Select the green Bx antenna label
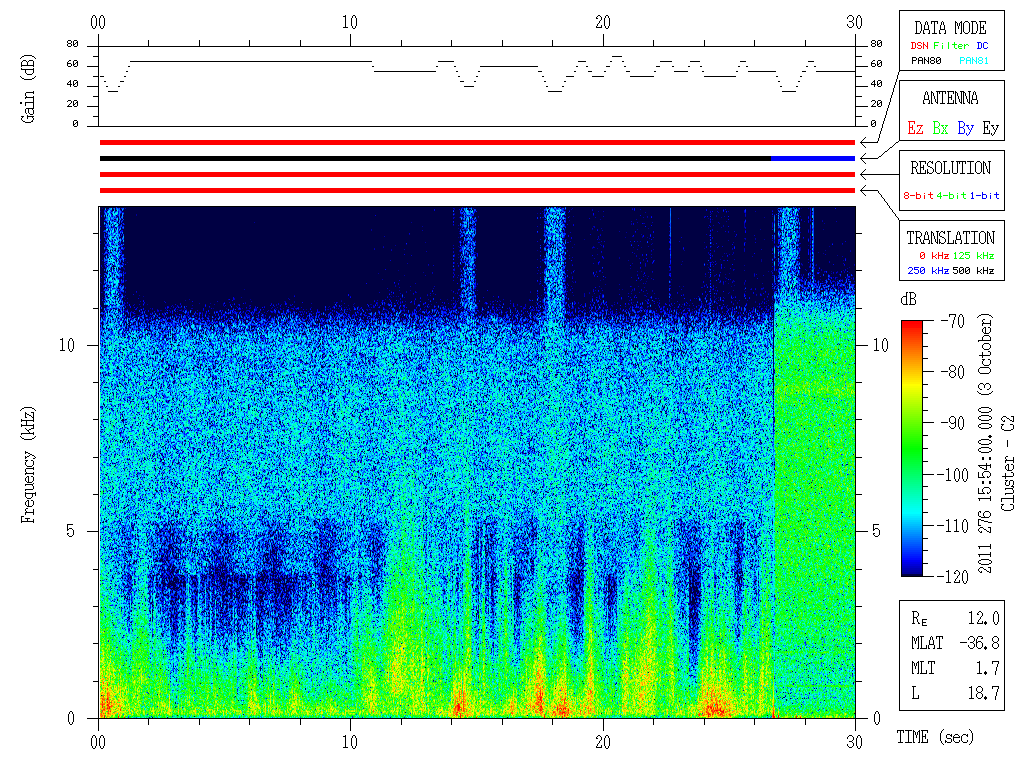 pyautogui.click(x=940, y=128)
